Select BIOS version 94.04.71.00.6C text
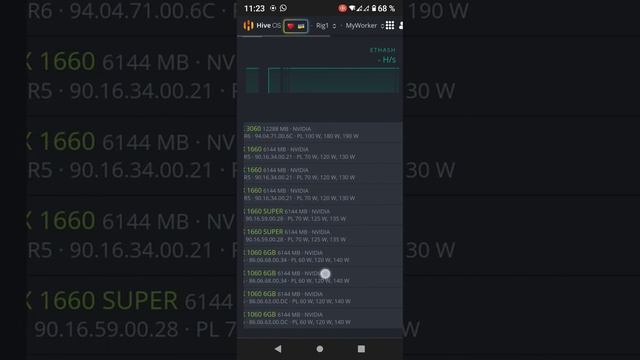The image size is (640, 360). click(x=273, y=136)
